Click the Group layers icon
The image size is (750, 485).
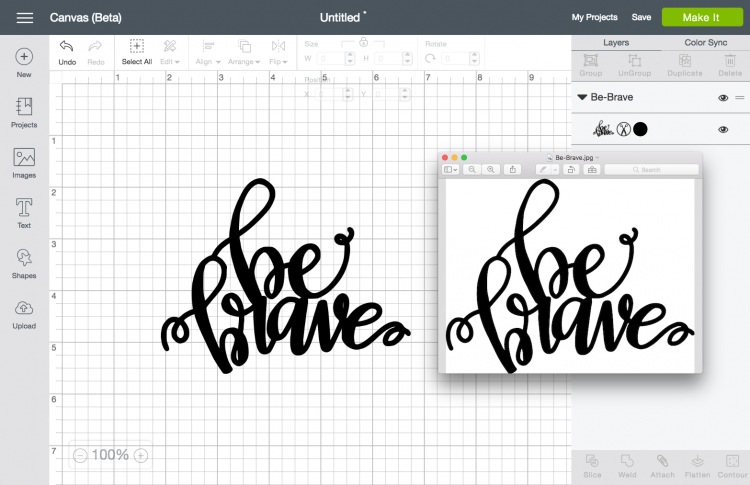tap(591, 65)
